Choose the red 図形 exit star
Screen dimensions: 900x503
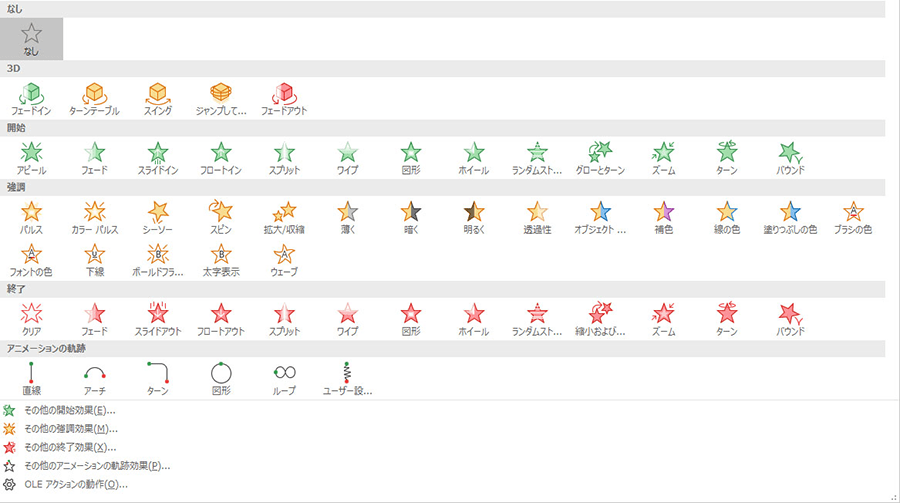411,319
